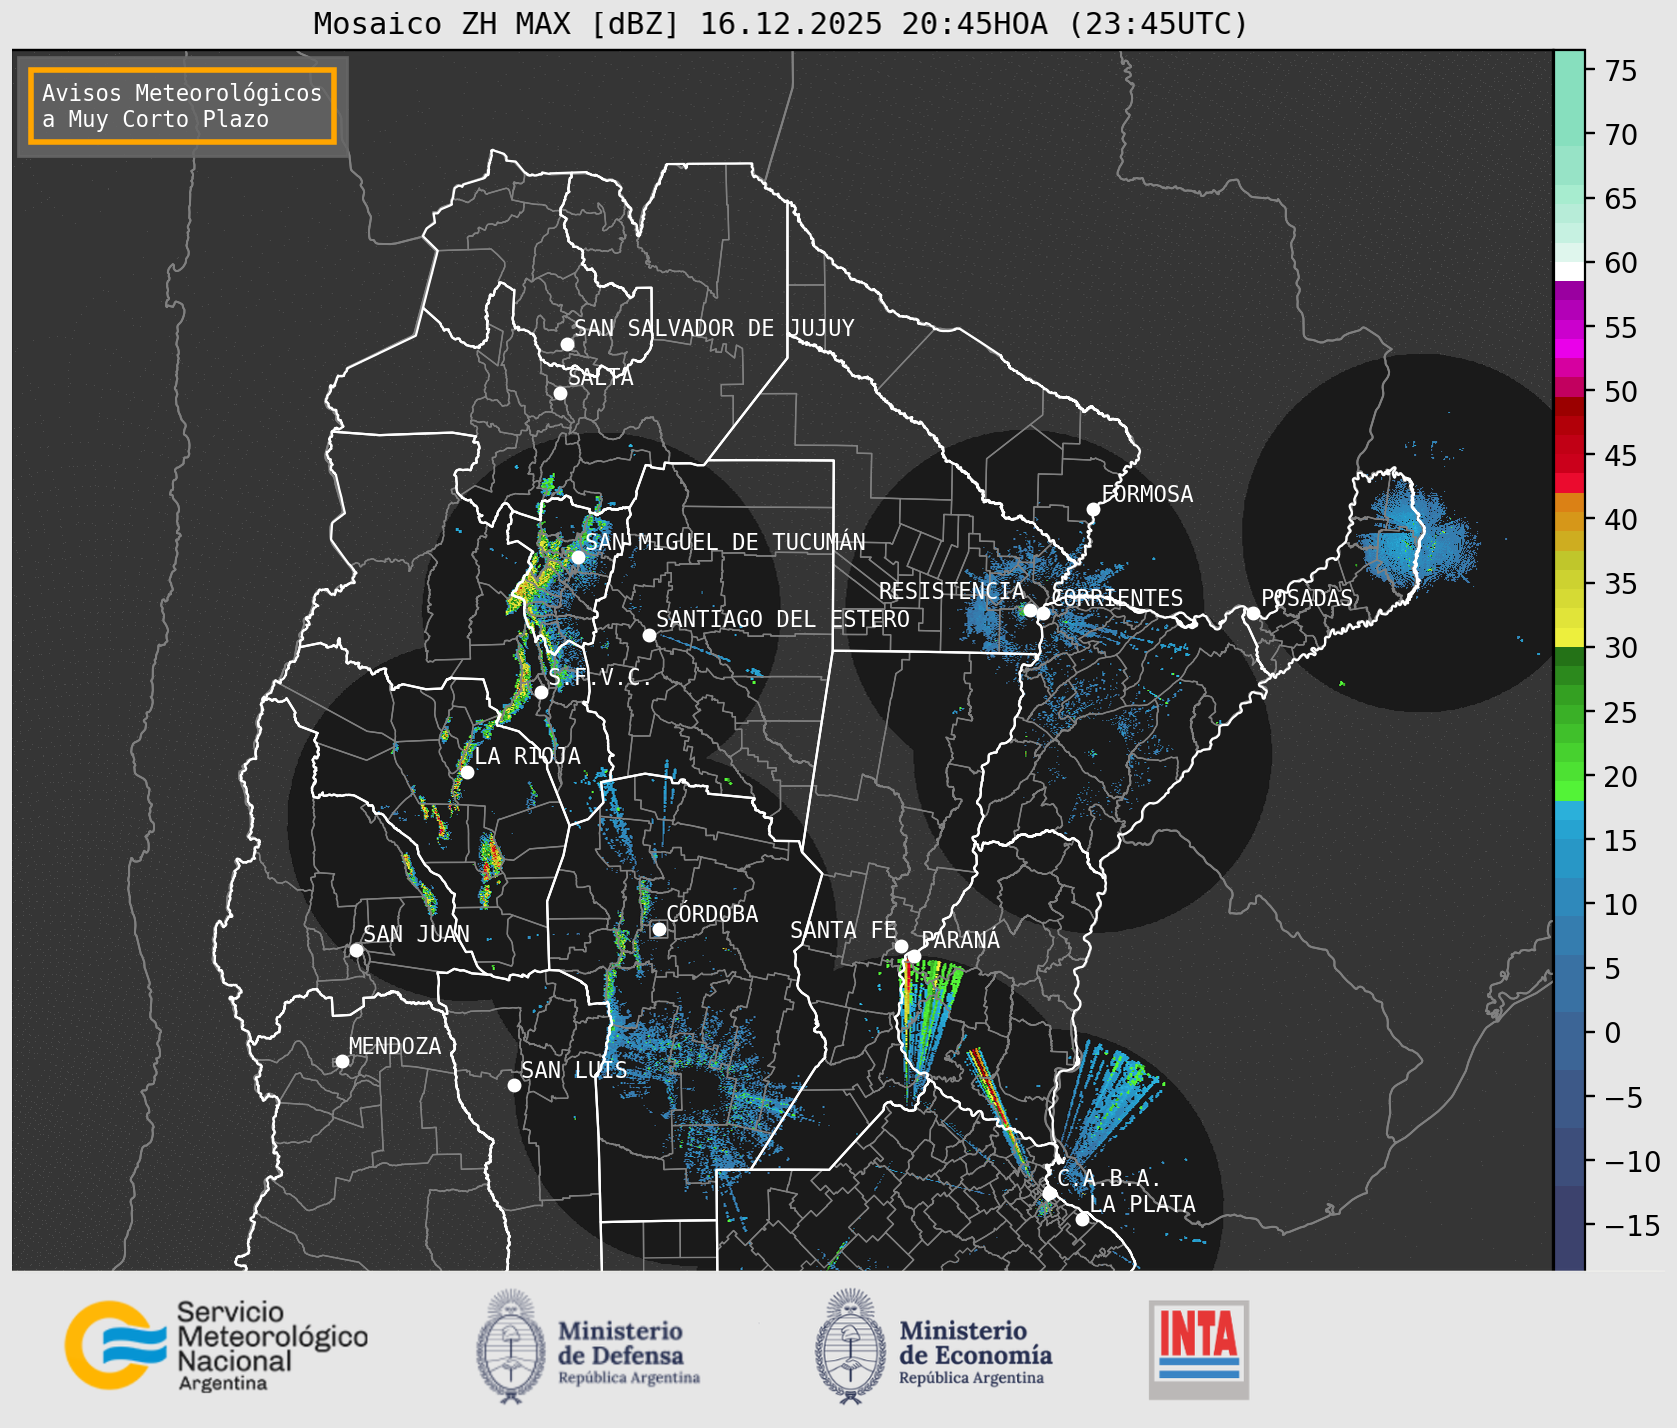Click the POSADAS label text

click(x=1307, y=598)
